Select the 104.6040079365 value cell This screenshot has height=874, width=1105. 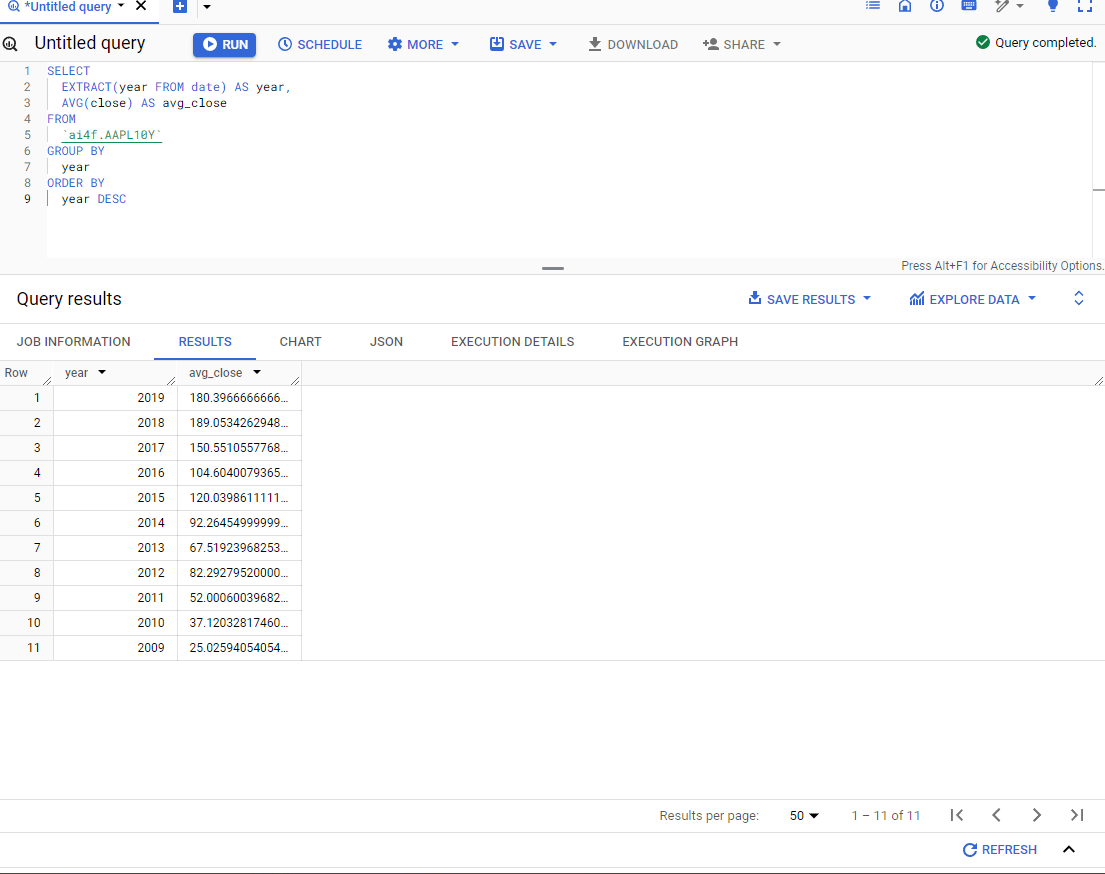pyautogui.click(x=240, y=473)
